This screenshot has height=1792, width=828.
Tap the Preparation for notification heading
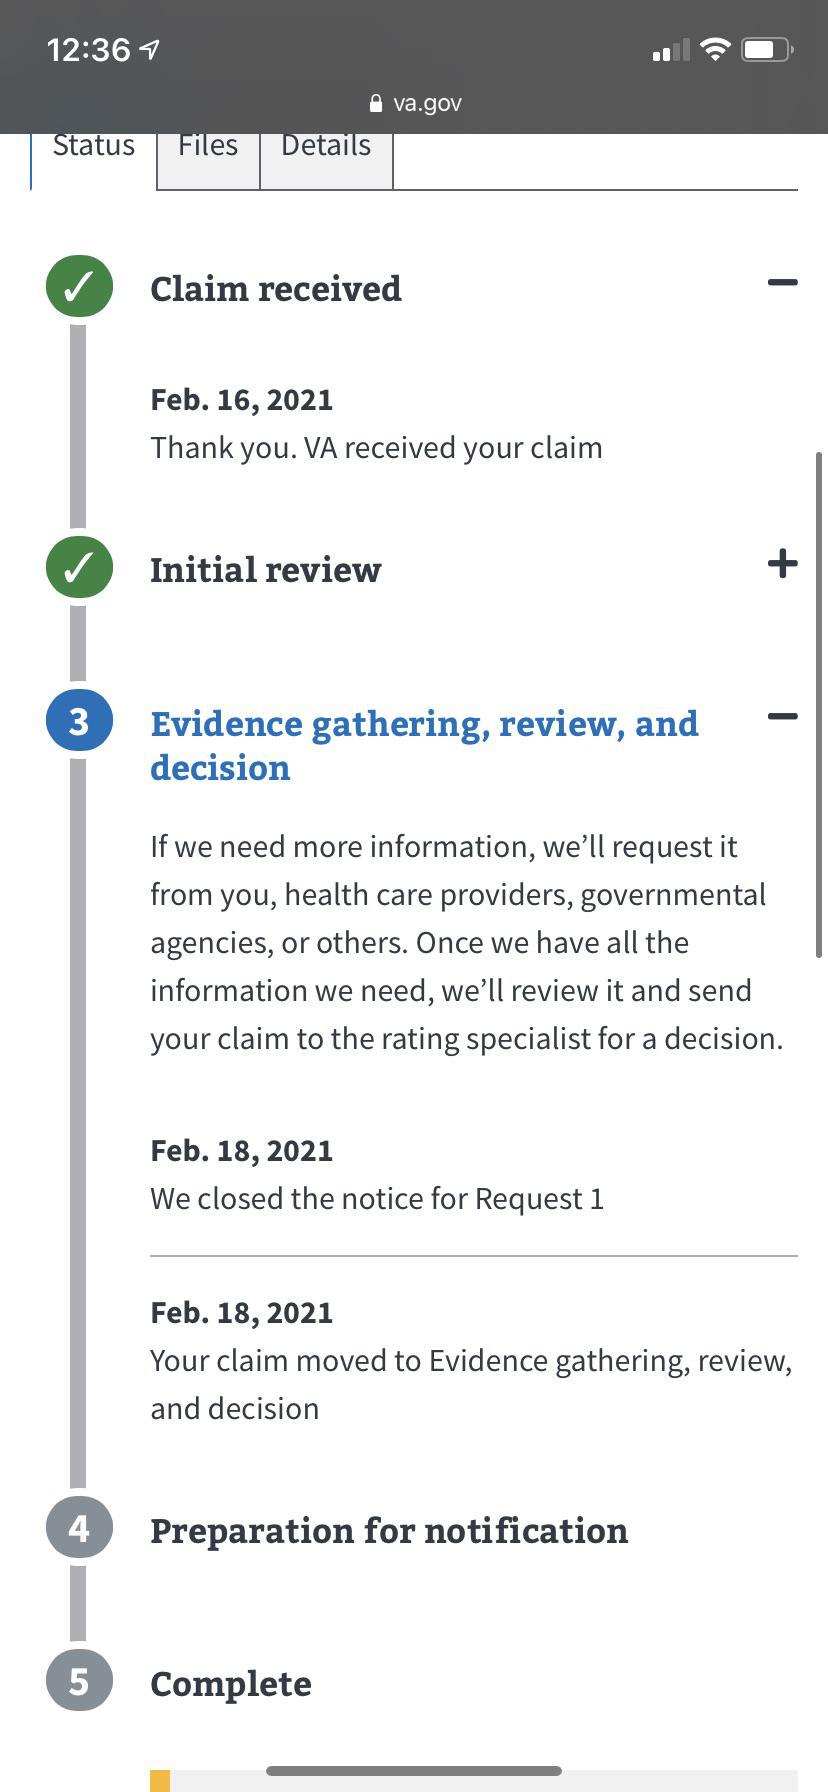click(389, 1531)
